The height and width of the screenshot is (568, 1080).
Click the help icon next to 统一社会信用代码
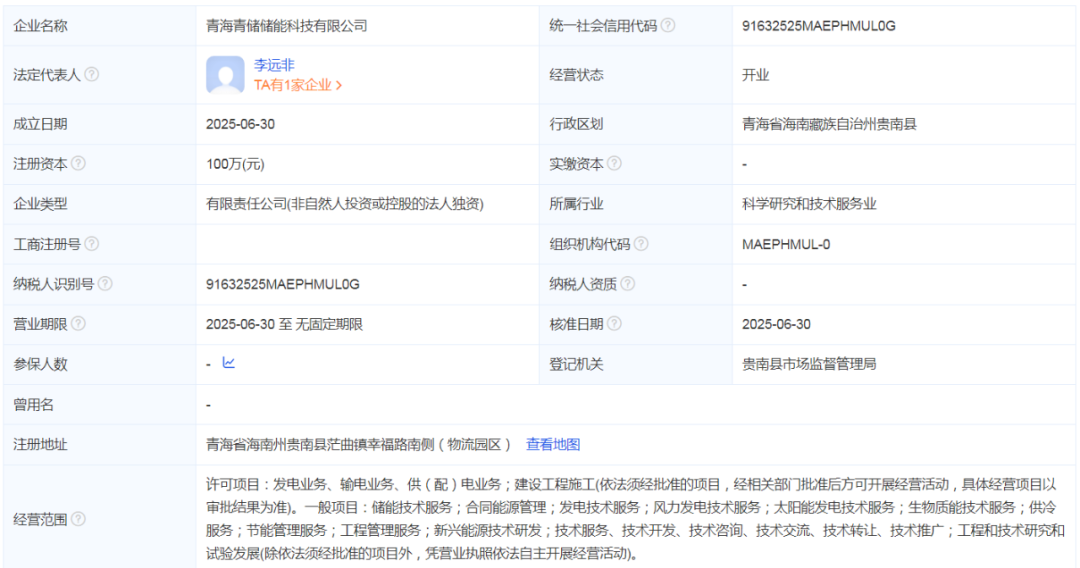click(x=668, y=26)
